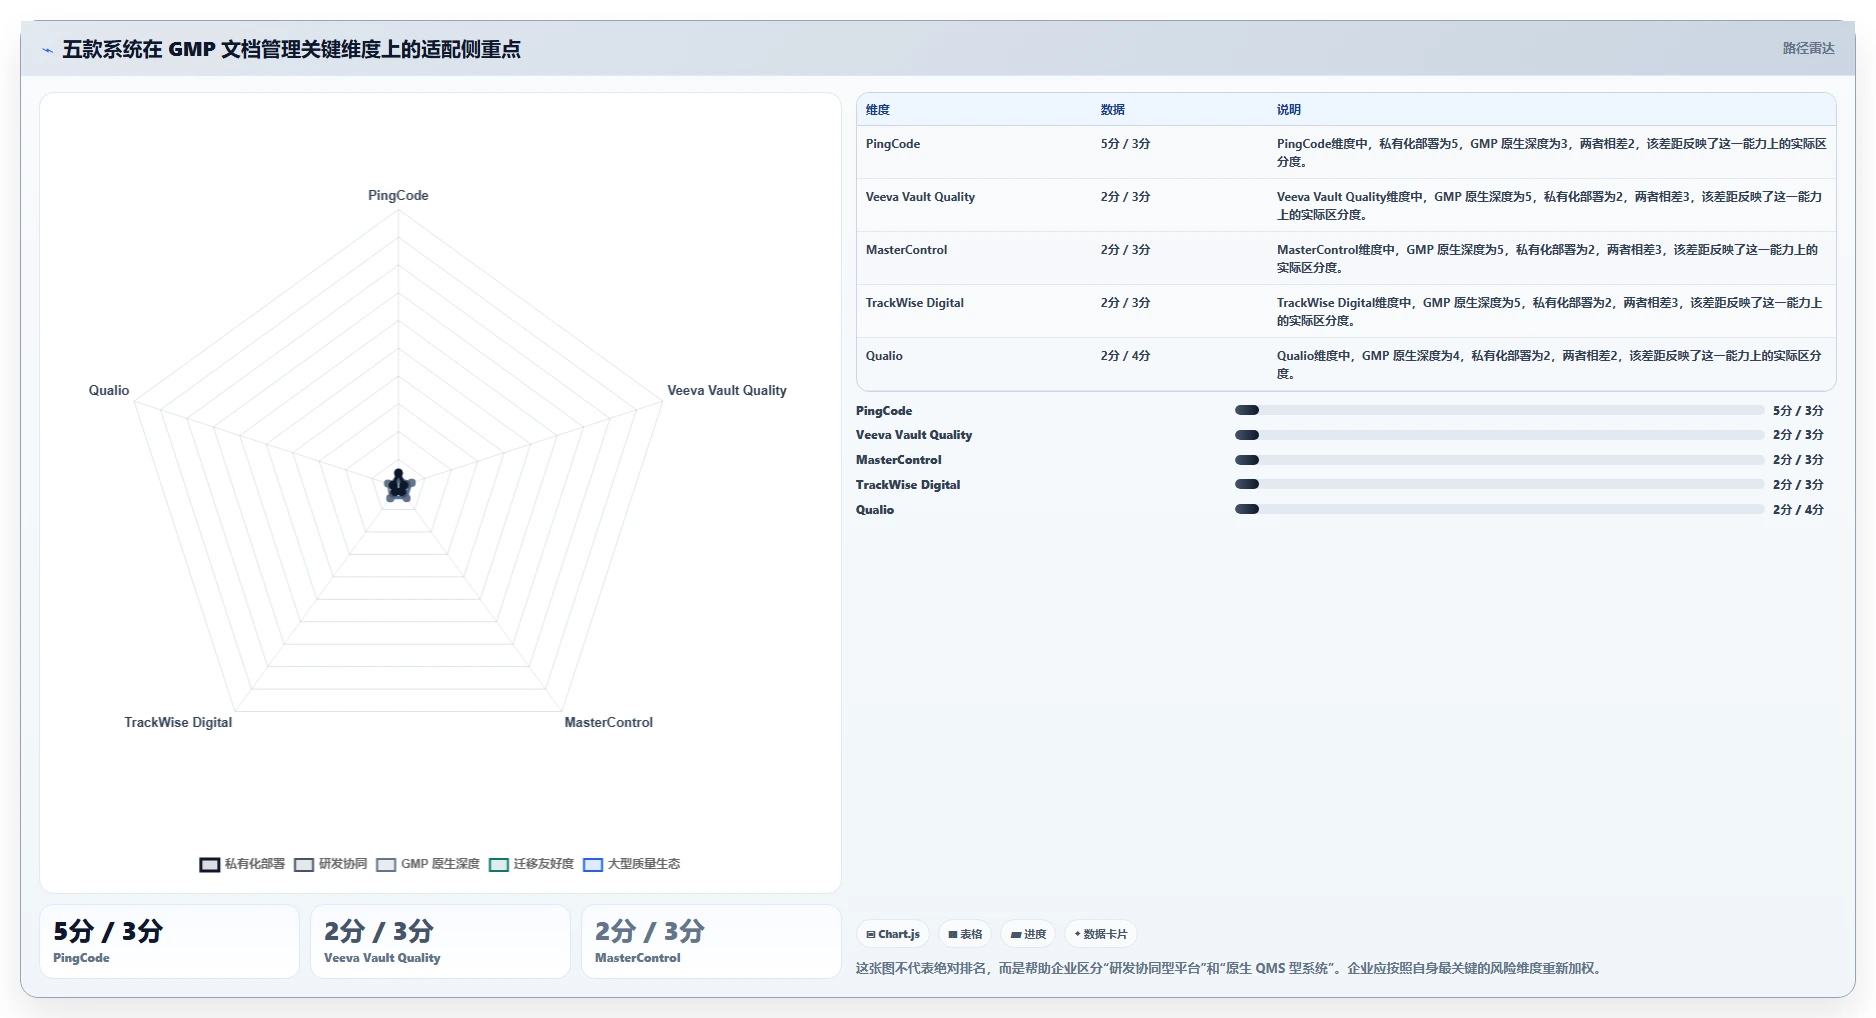Image resolution: width=1876 pixels, height=1018 pixels.
Task: Click the Qualio radar axis label
Action: point(109,390)
